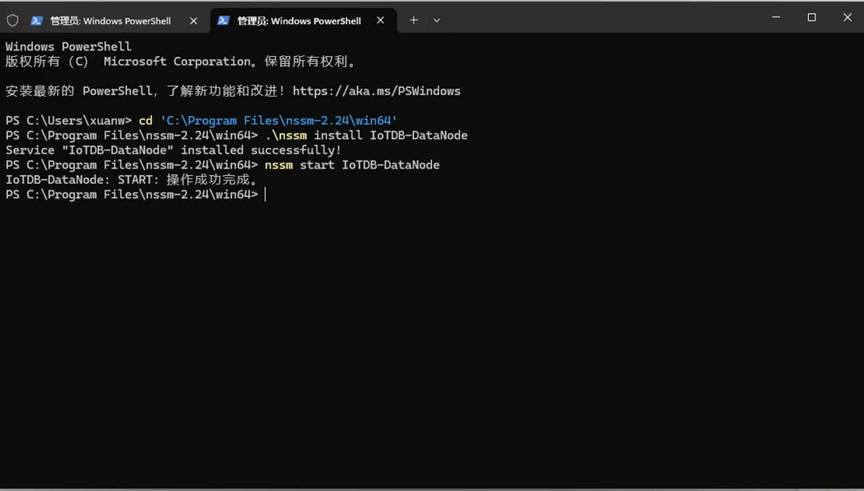864x491 pixels.
Task: Close the Windows Terminal window
Action: click(847, 18)
